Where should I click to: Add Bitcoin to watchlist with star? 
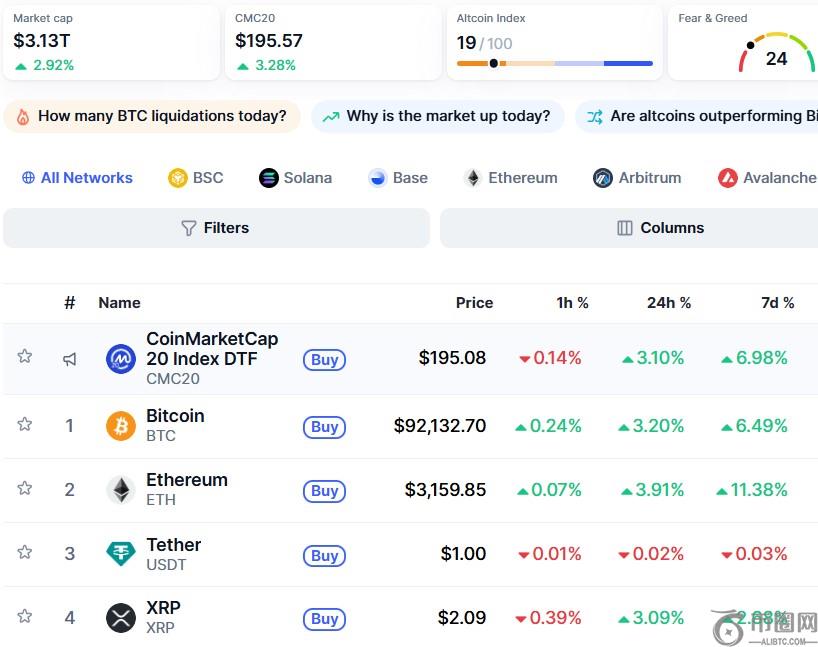[x=25, y=424]
